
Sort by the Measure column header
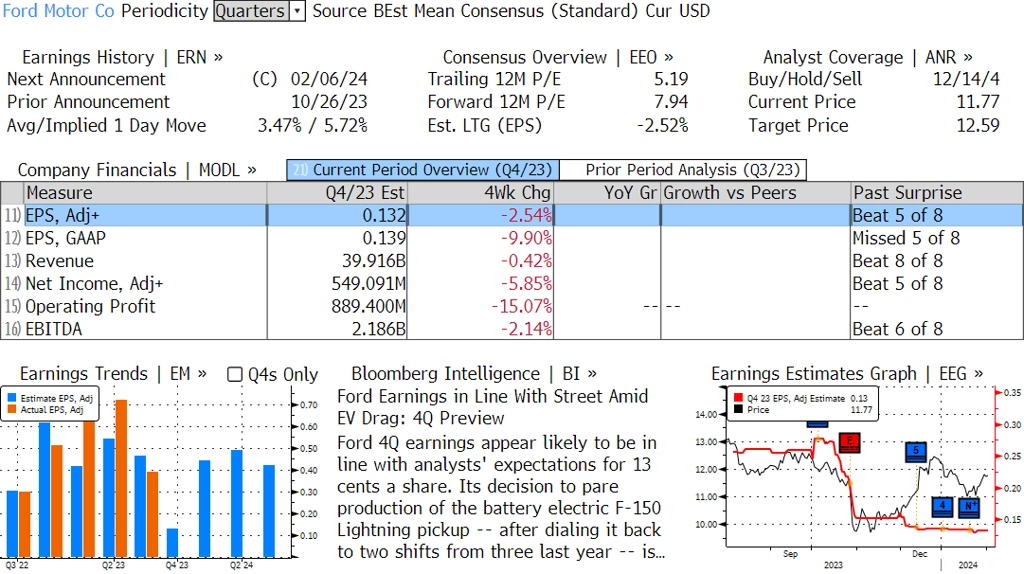click(146, 193)
